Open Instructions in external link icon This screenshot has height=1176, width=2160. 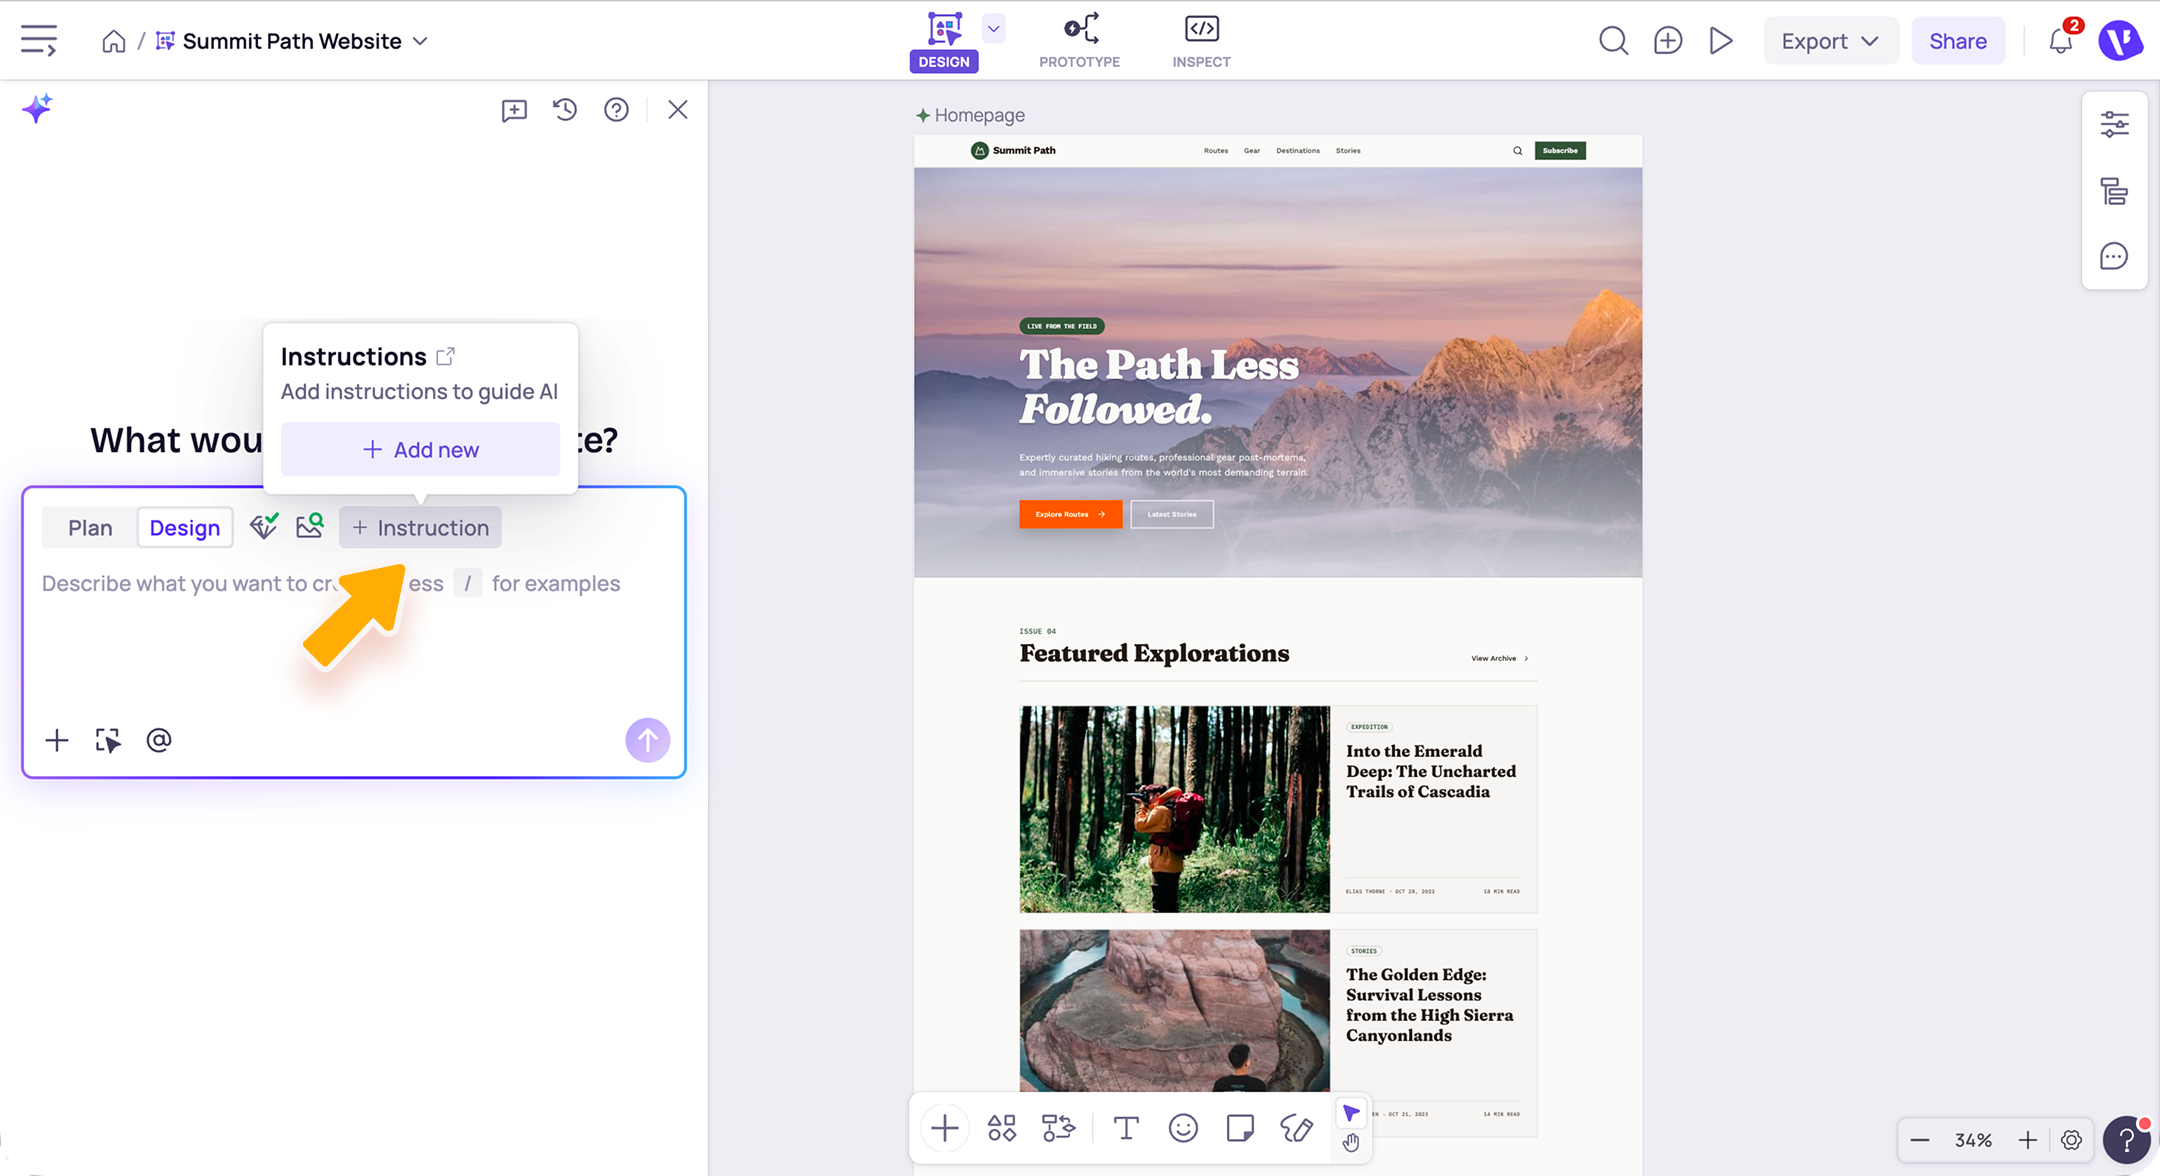tap(446, 356)
